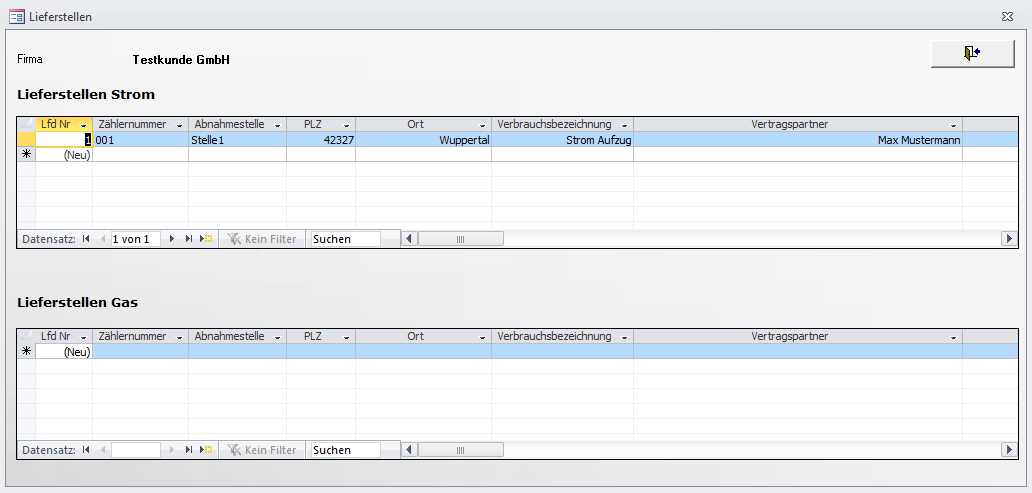Click Suchen search field in Gas navigator

(x=345, y=450)
